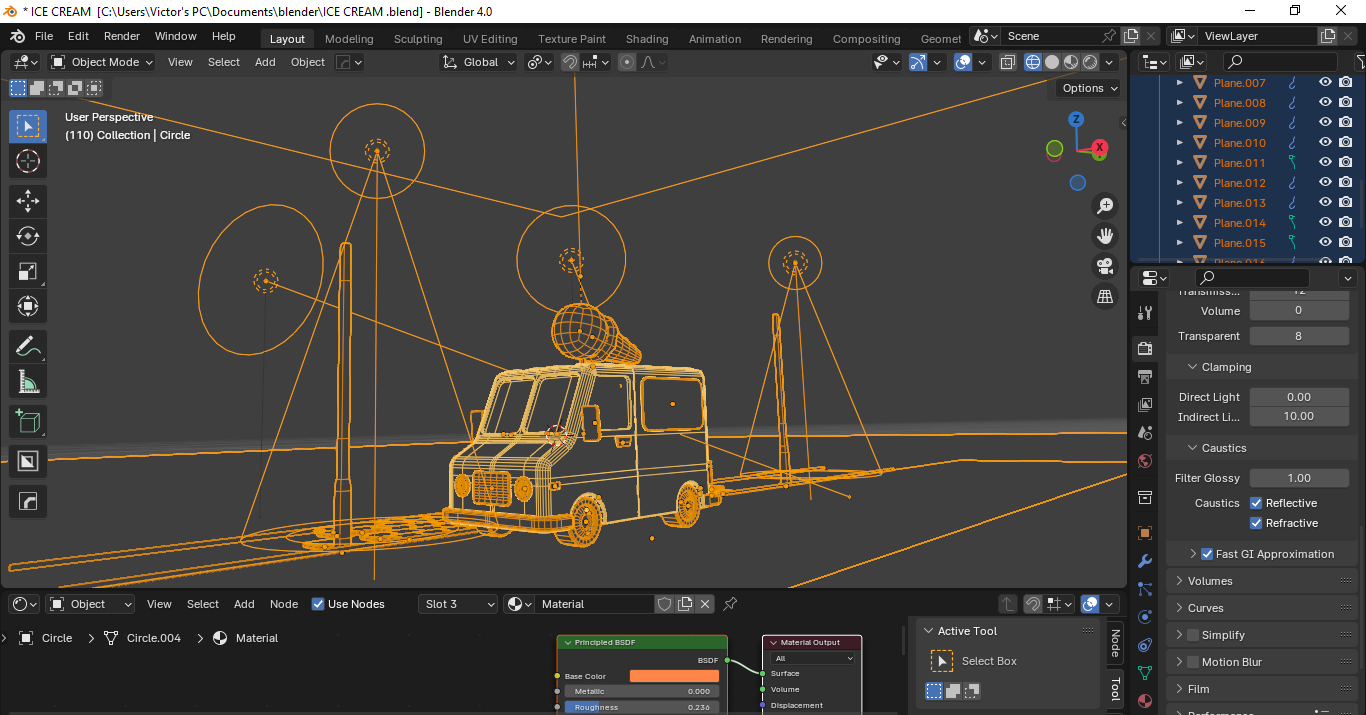Click the Roughness slider on Principled BSDF

coord(642,707)
